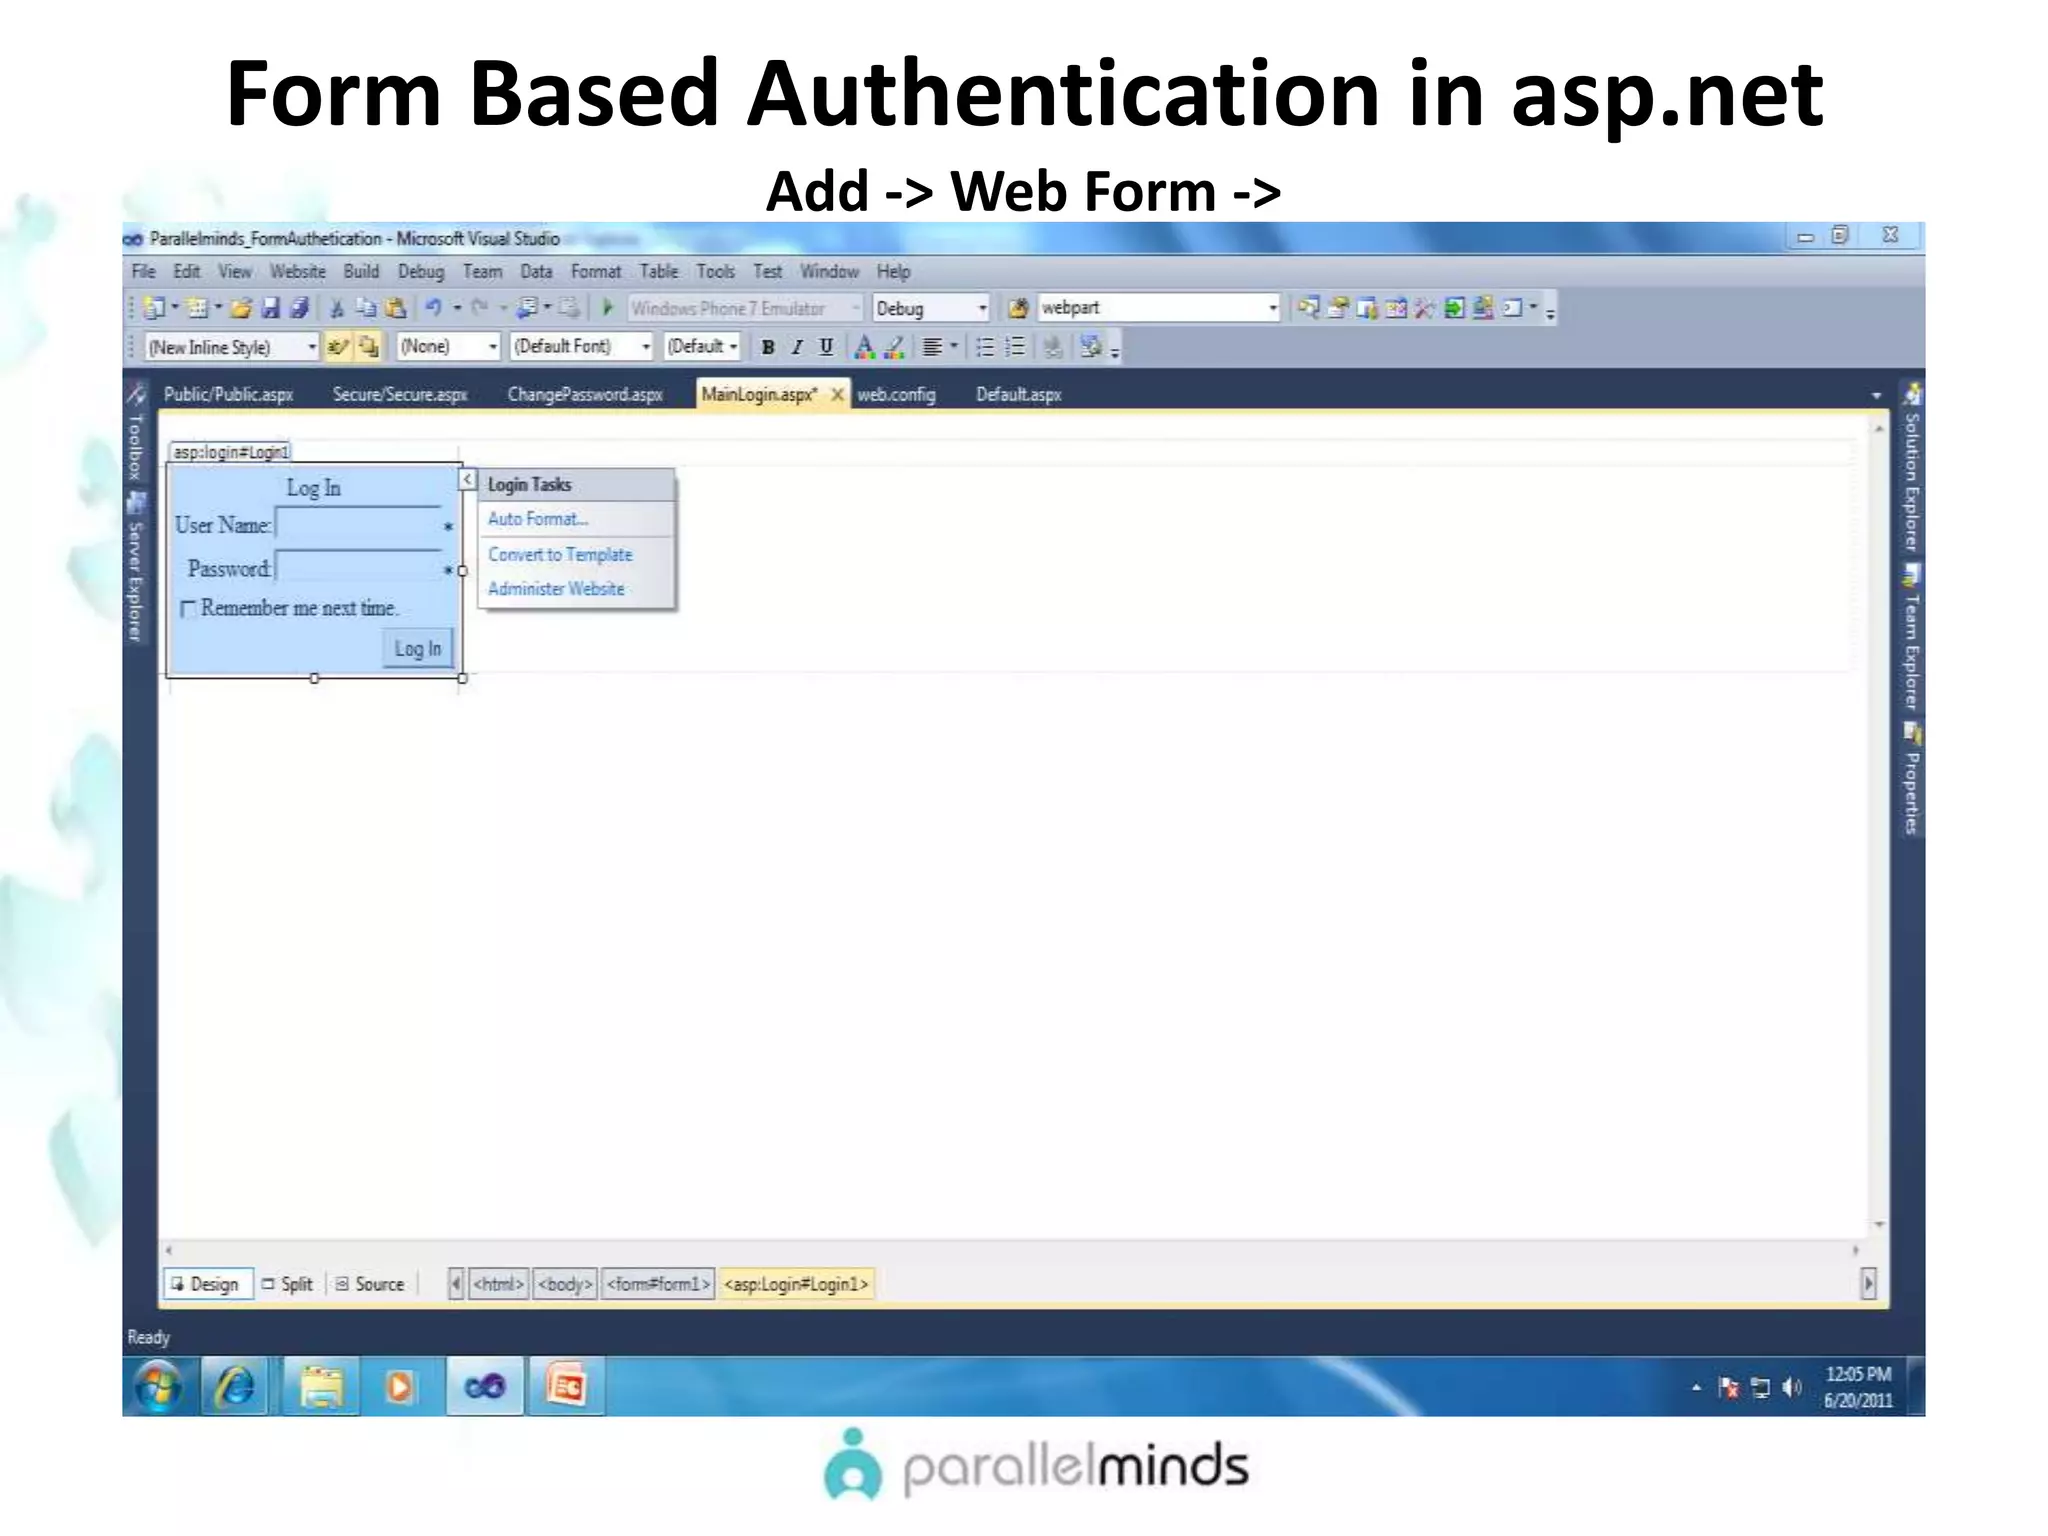Click the green Start Debugging arrow
Viewport: 2048px width, 1536px height.
607,308
